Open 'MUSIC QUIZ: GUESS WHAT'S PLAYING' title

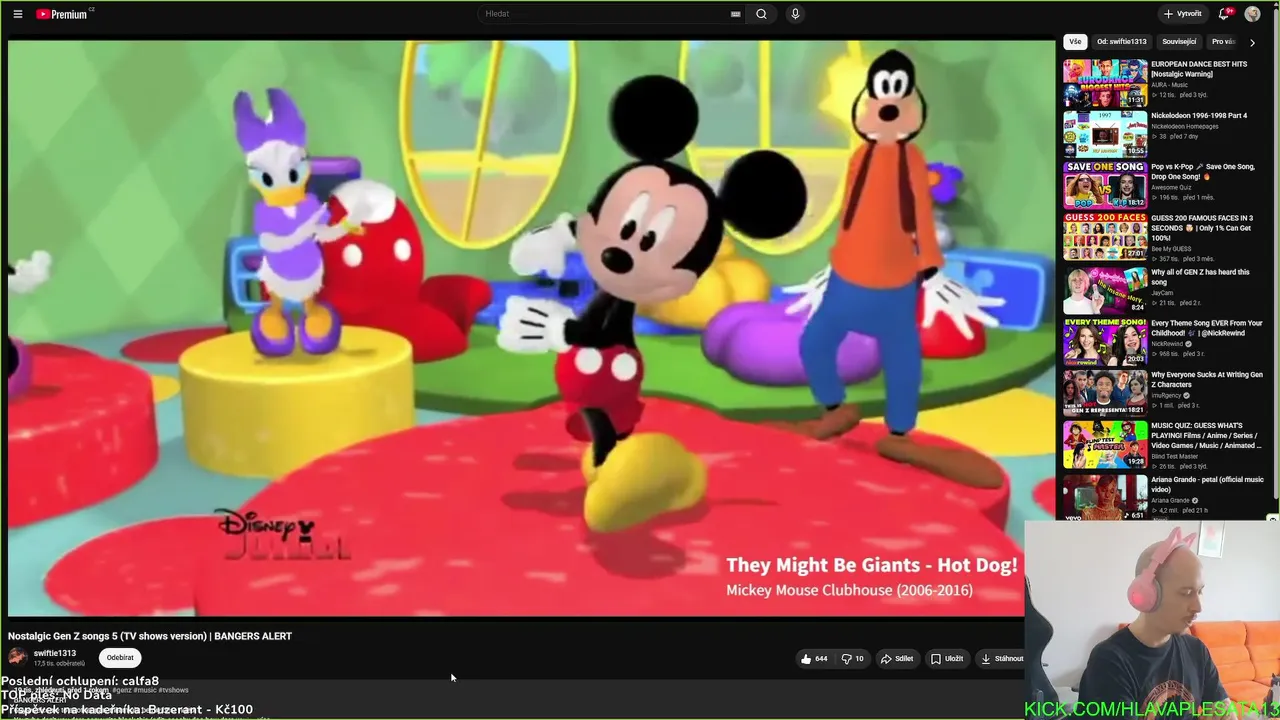(1207, 435)
